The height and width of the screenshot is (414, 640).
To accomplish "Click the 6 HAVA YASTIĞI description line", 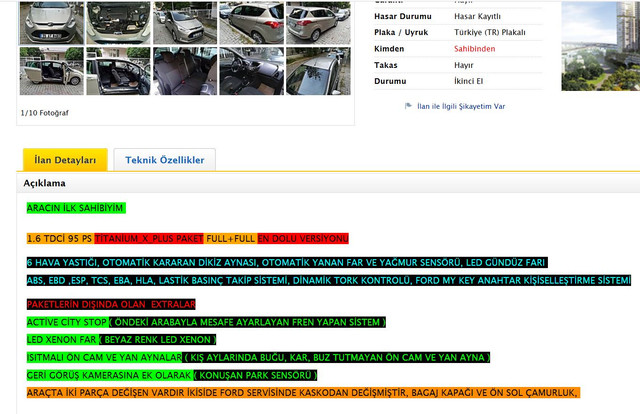I will 287,263.
